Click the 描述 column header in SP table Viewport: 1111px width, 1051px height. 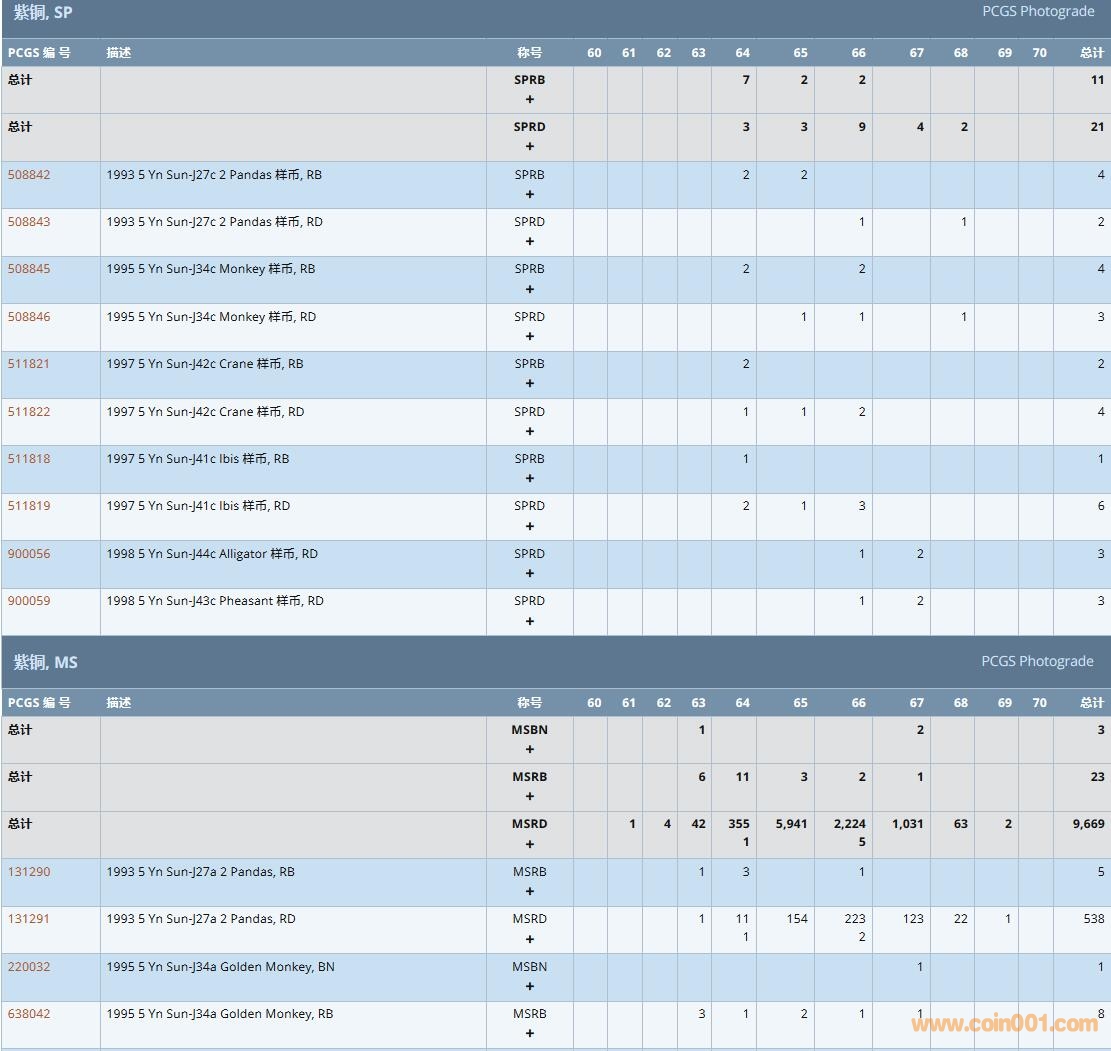[119, 53]
